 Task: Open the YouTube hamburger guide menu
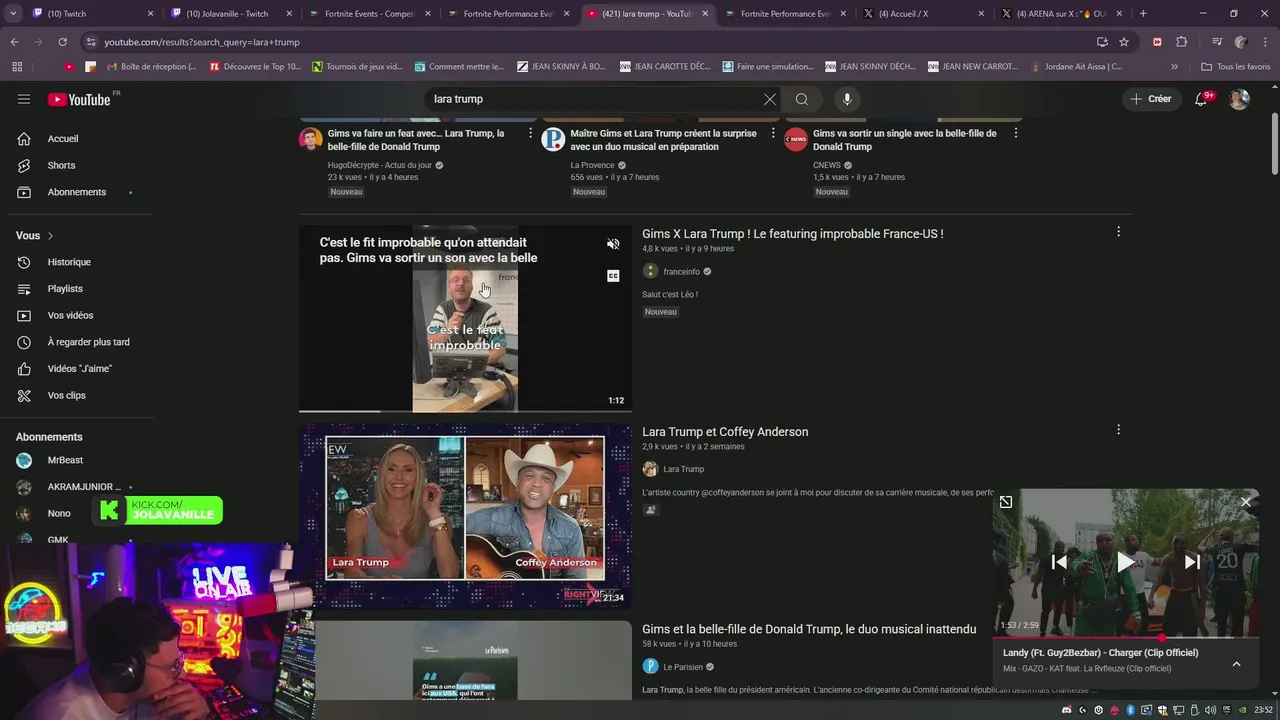(x=24, y=99)
